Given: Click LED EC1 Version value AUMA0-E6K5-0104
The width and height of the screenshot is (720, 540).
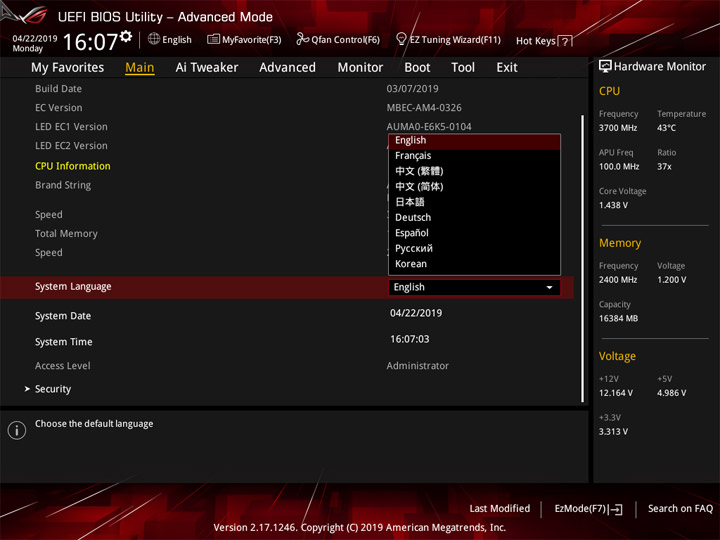Looking at the screenshot, I should tap(429, 127).
